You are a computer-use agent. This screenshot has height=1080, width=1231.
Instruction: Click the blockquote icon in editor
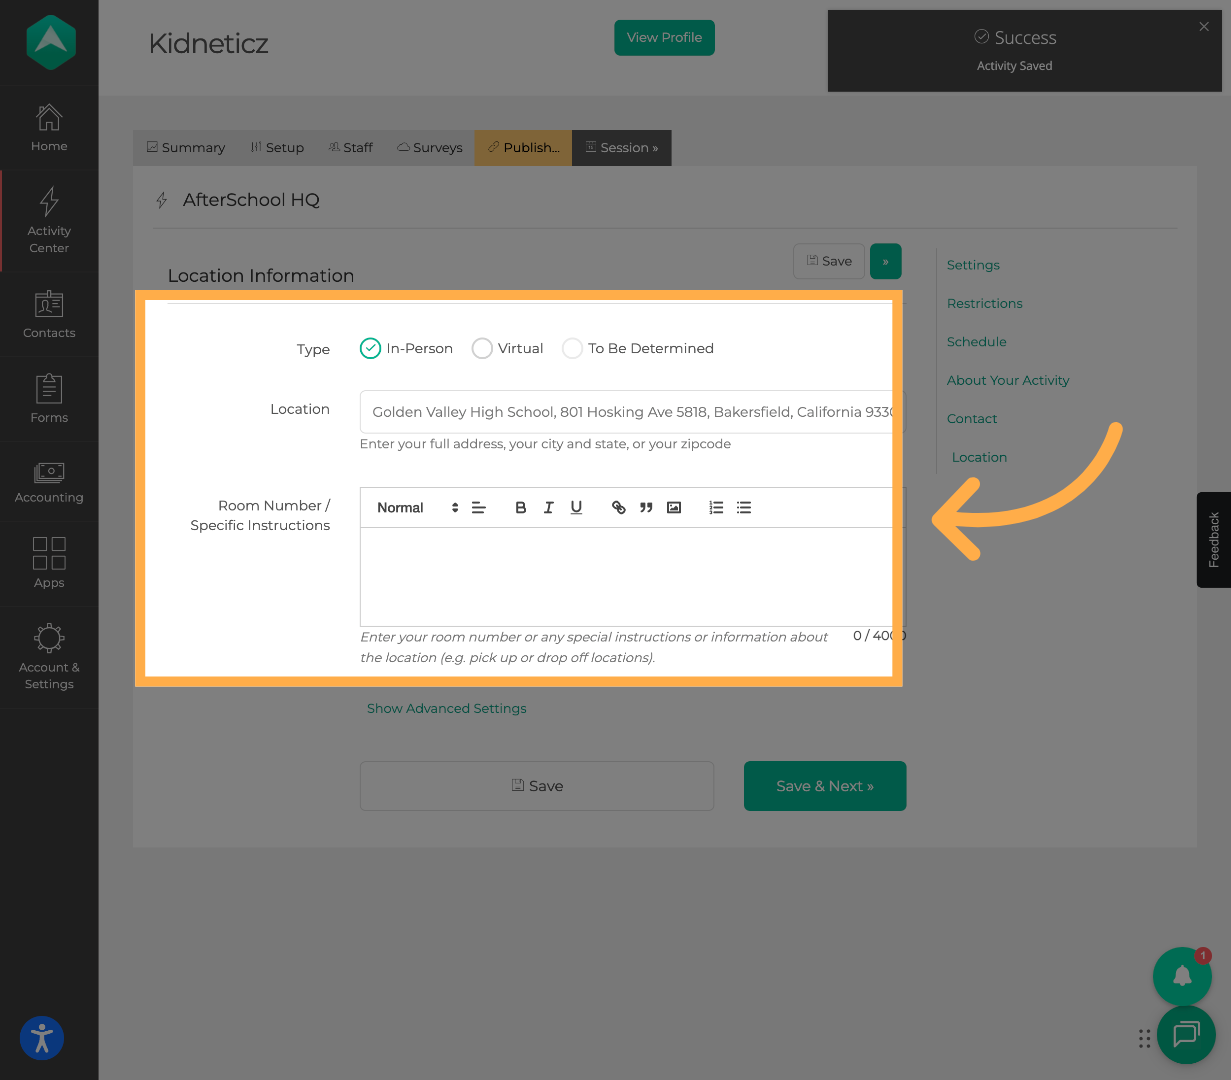(646, 508)
